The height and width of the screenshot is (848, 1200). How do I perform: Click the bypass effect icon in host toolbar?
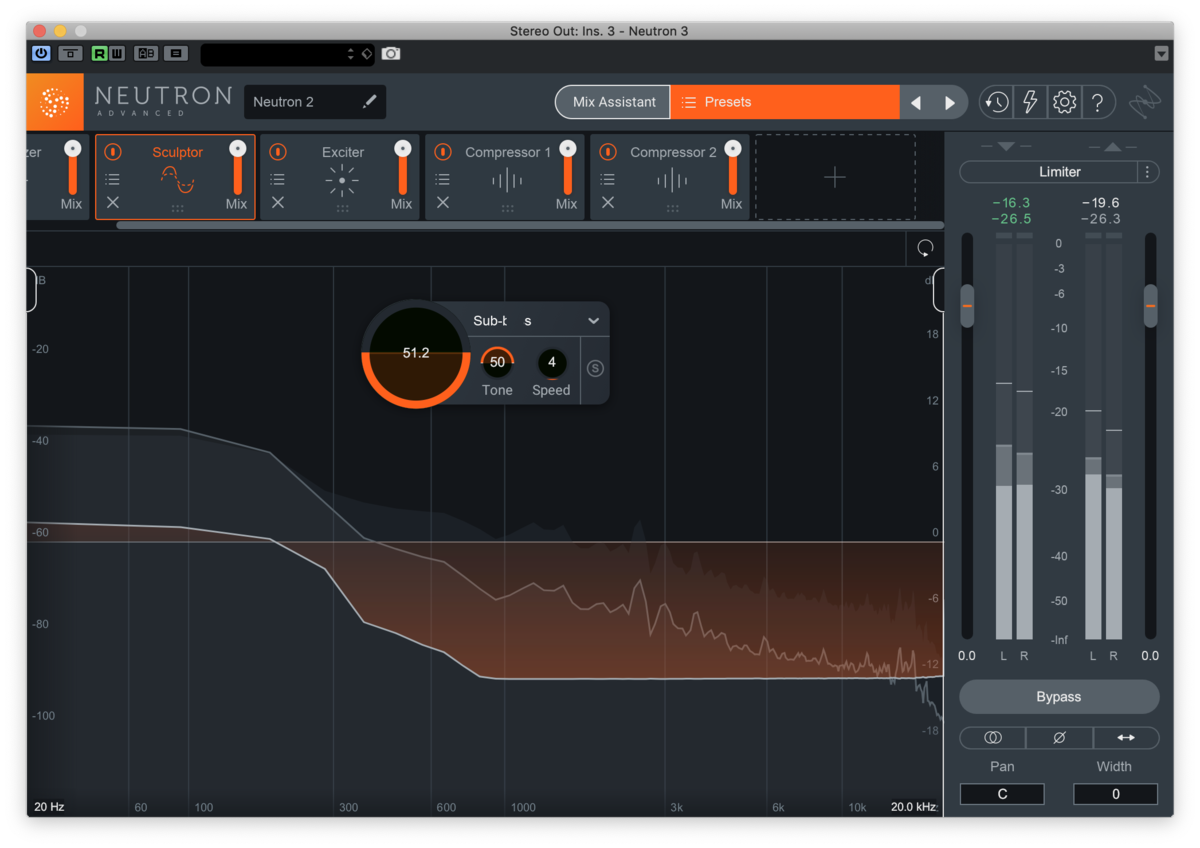[70, 54]
